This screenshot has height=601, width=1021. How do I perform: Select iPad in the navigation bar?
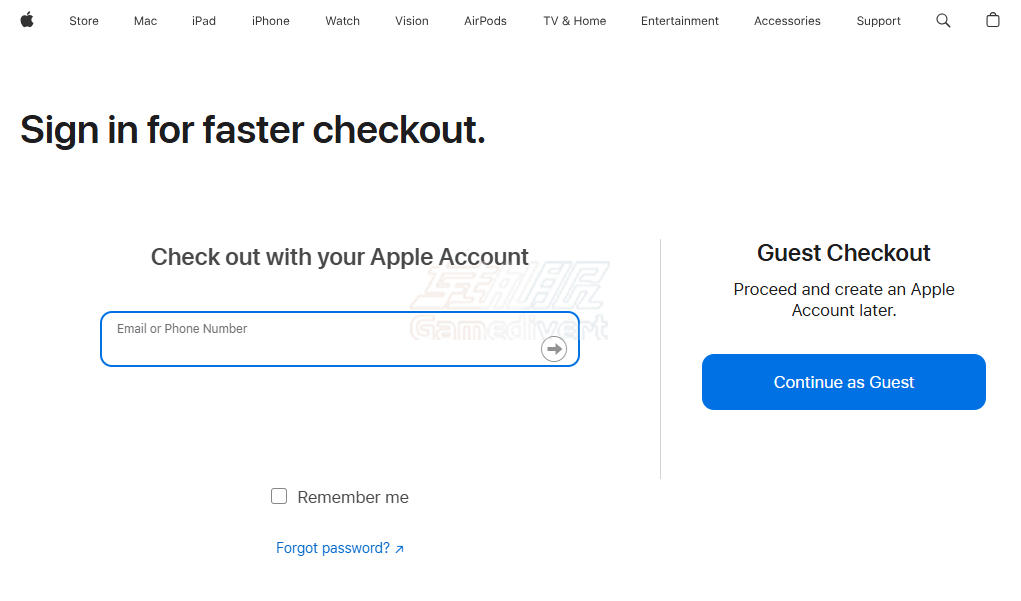point(204,21)
